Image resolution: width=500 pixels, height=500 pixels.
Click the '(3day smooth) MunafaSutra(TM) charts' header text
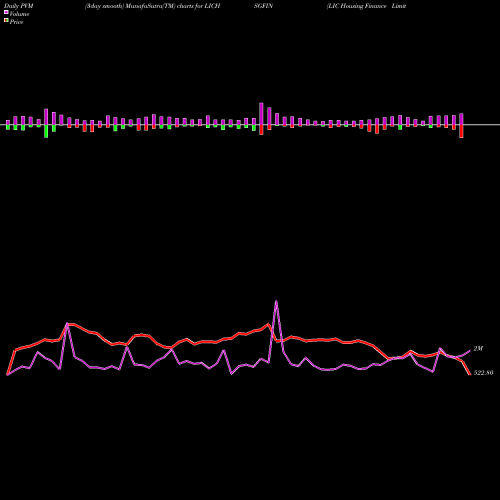[139, 6]
